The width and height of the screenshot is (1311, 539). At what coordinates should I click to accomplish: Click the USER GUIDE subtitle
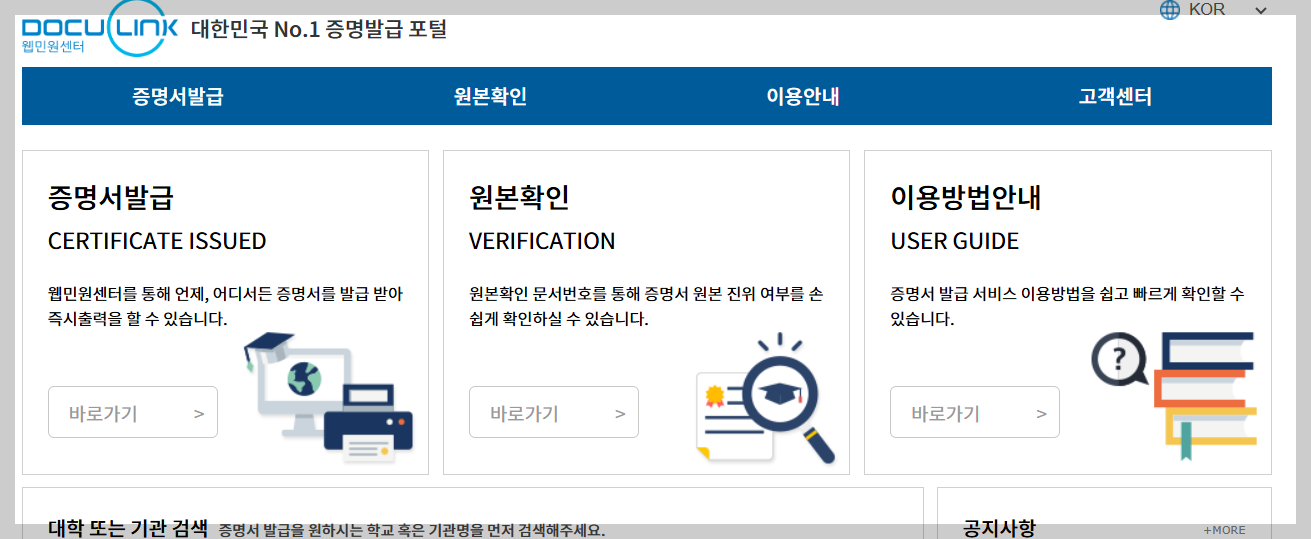click(955, 241)
